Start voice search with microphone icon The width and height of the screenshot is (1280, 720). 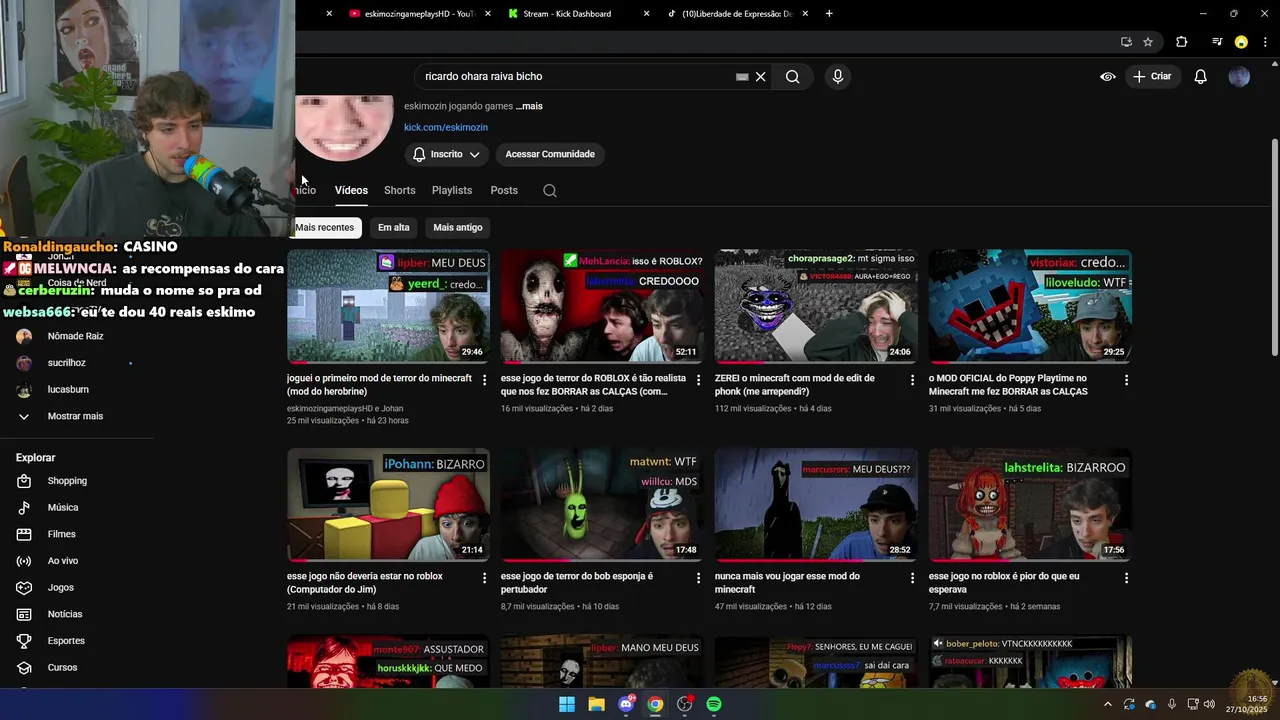(x=838, y=77)
